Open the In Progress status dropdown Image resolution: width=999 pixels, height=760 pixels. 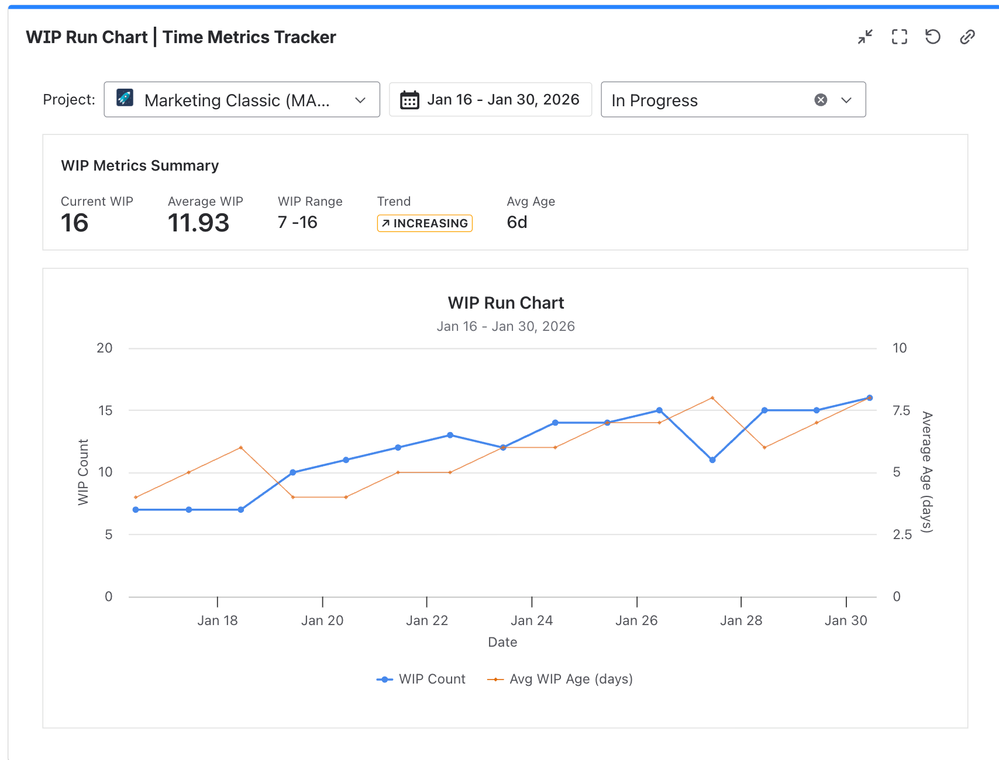733,99
